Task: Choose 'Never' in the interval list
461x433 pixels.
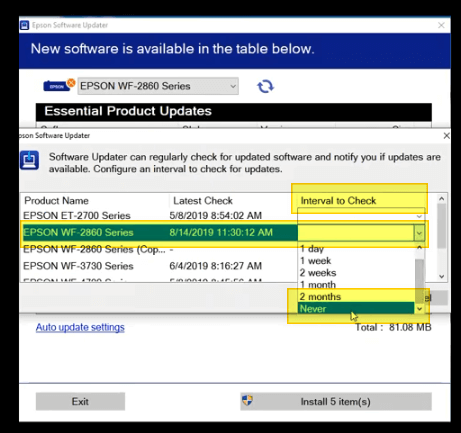Action: (x=356, y=309)
